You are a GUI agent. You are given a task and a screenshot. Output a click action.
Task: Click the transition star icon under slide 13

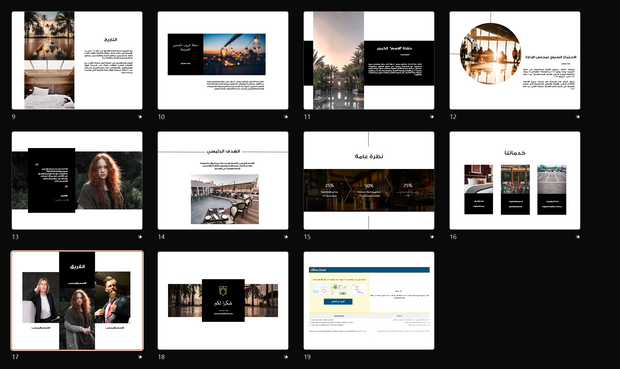point(140,237)
